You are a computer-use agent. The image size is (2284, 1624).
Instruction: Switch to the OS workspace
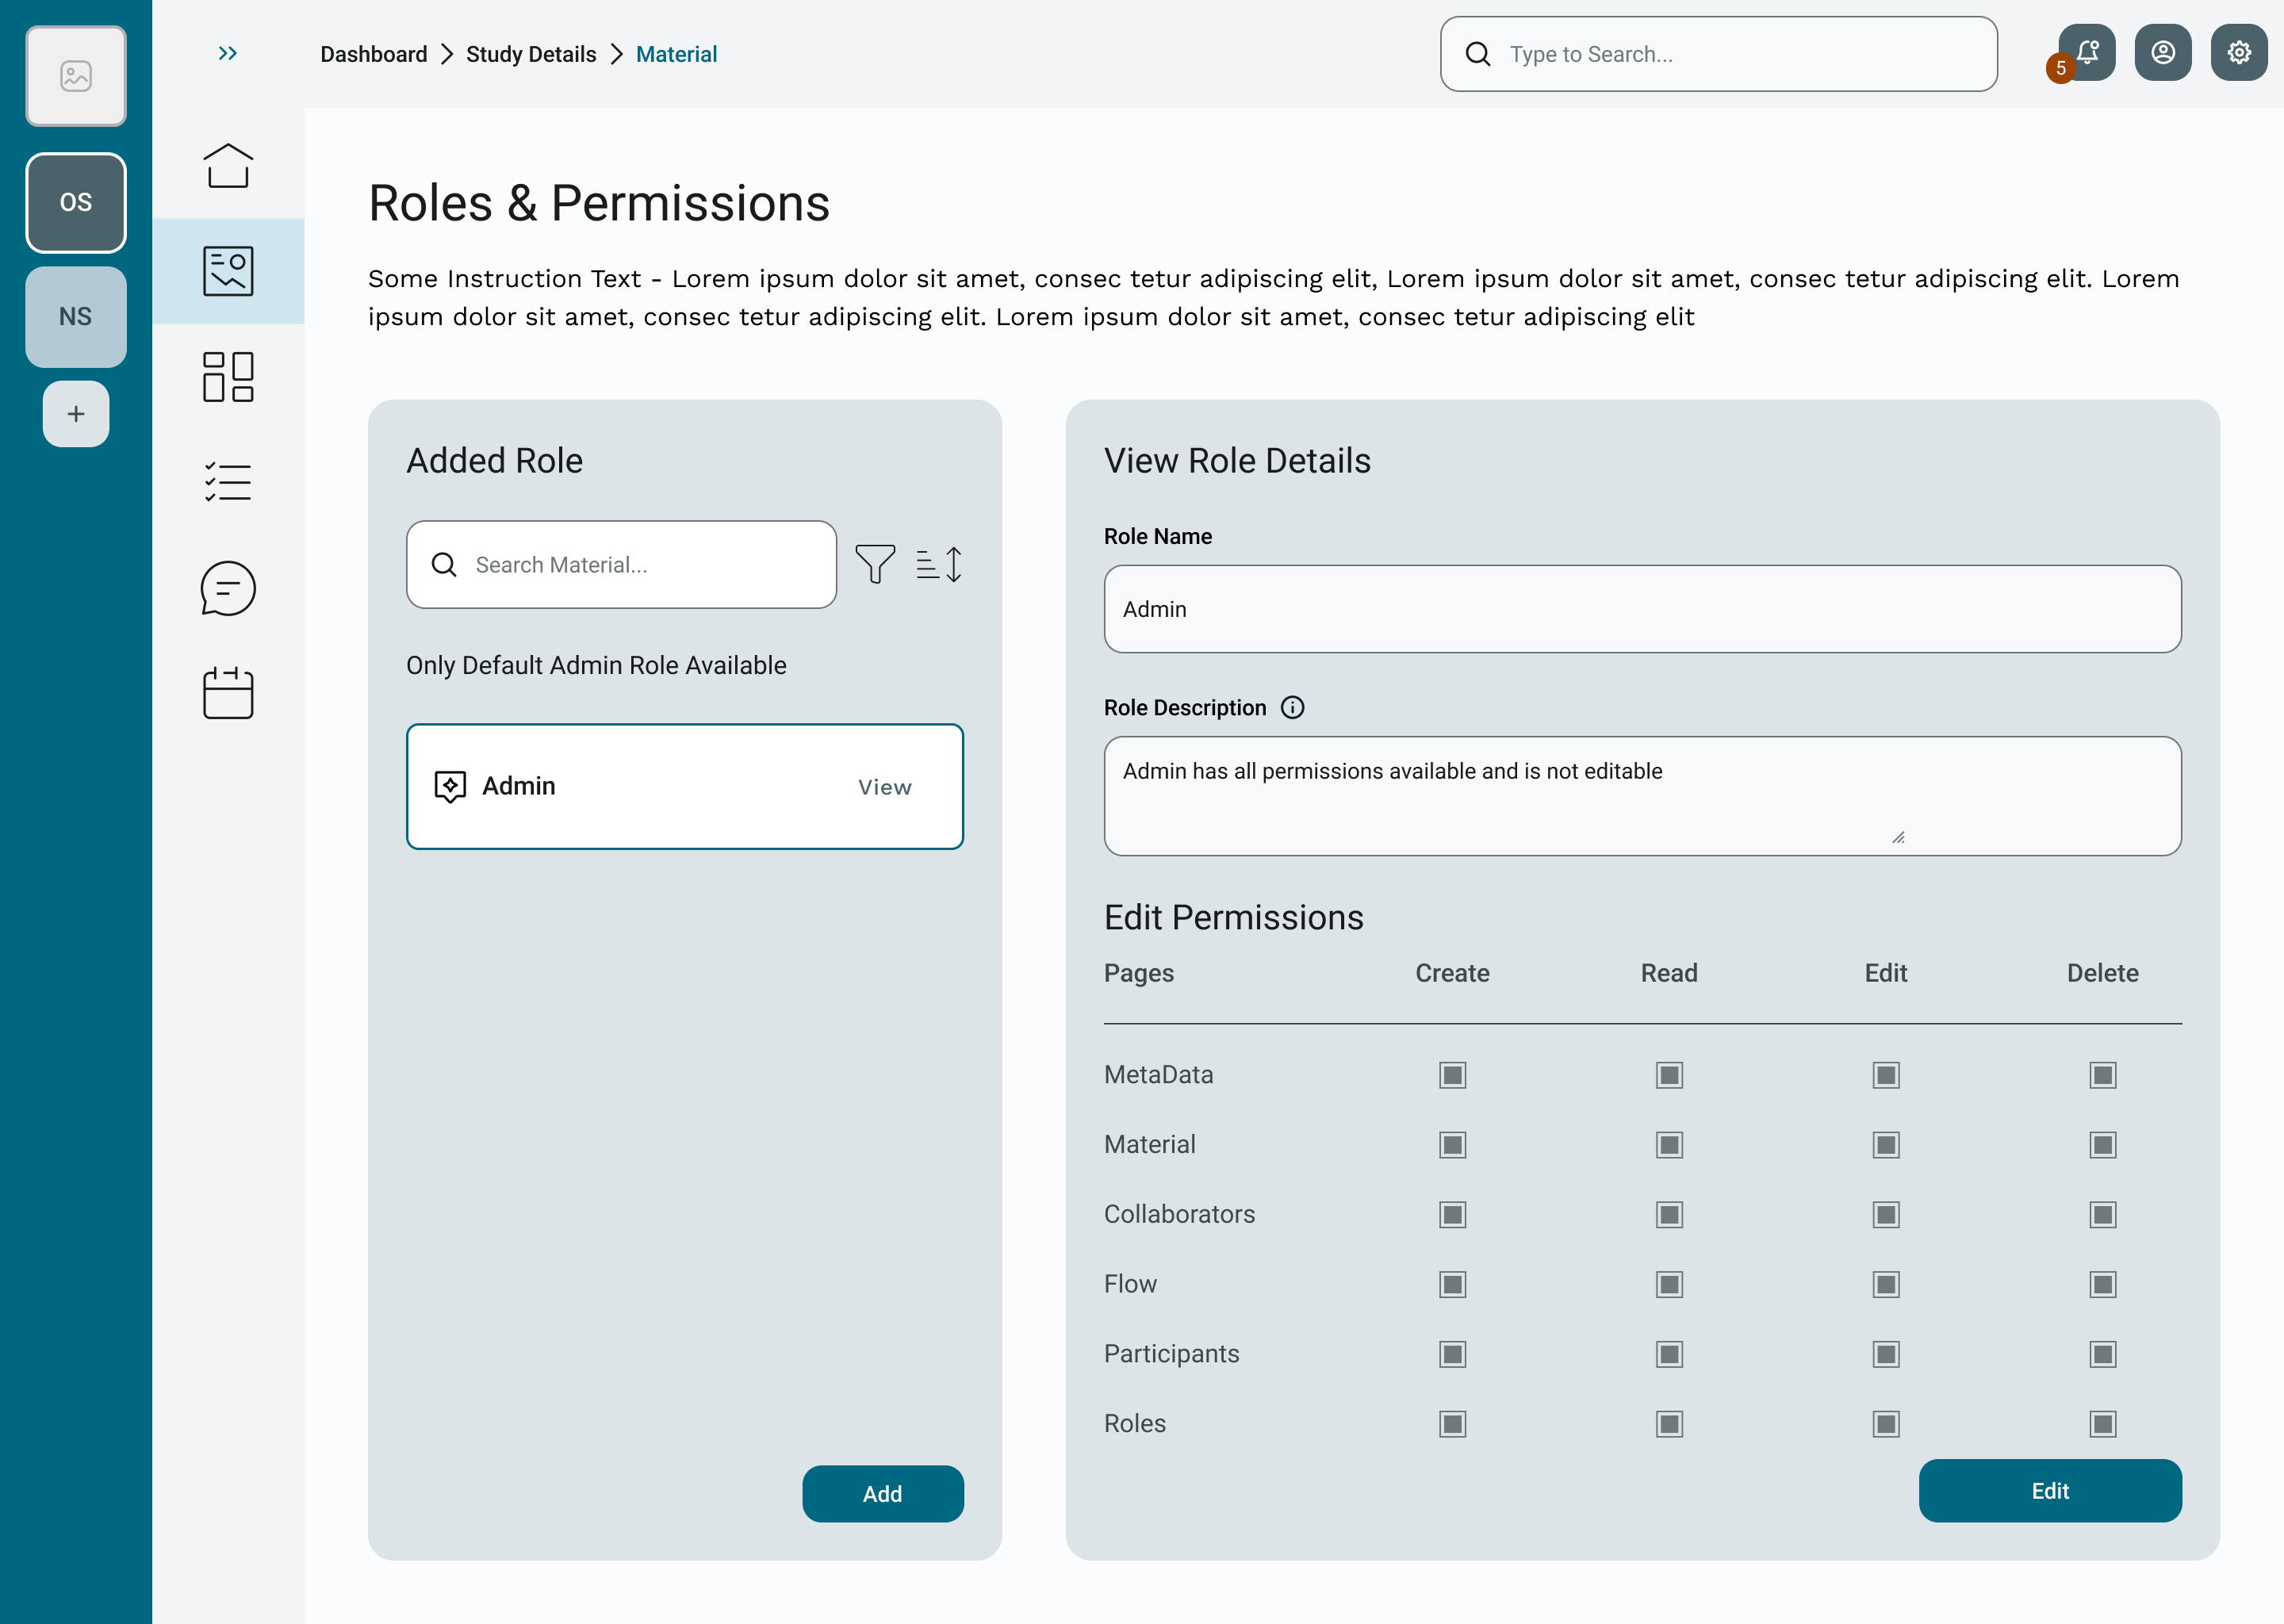(x=76, y=202)
